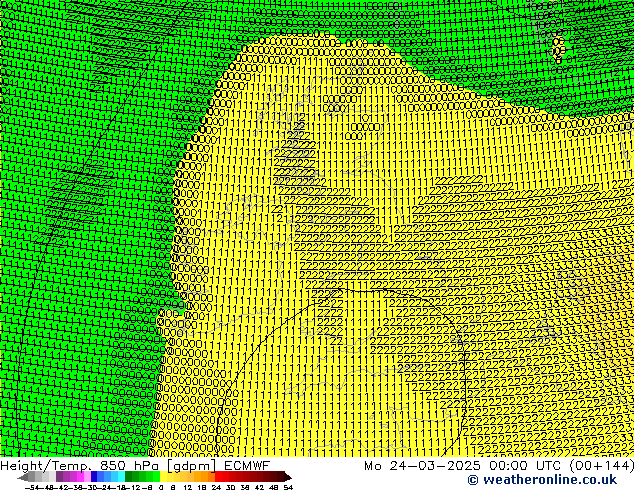Click the gray left arrow end of legend
Screen dimensions: 634x490
23,477
